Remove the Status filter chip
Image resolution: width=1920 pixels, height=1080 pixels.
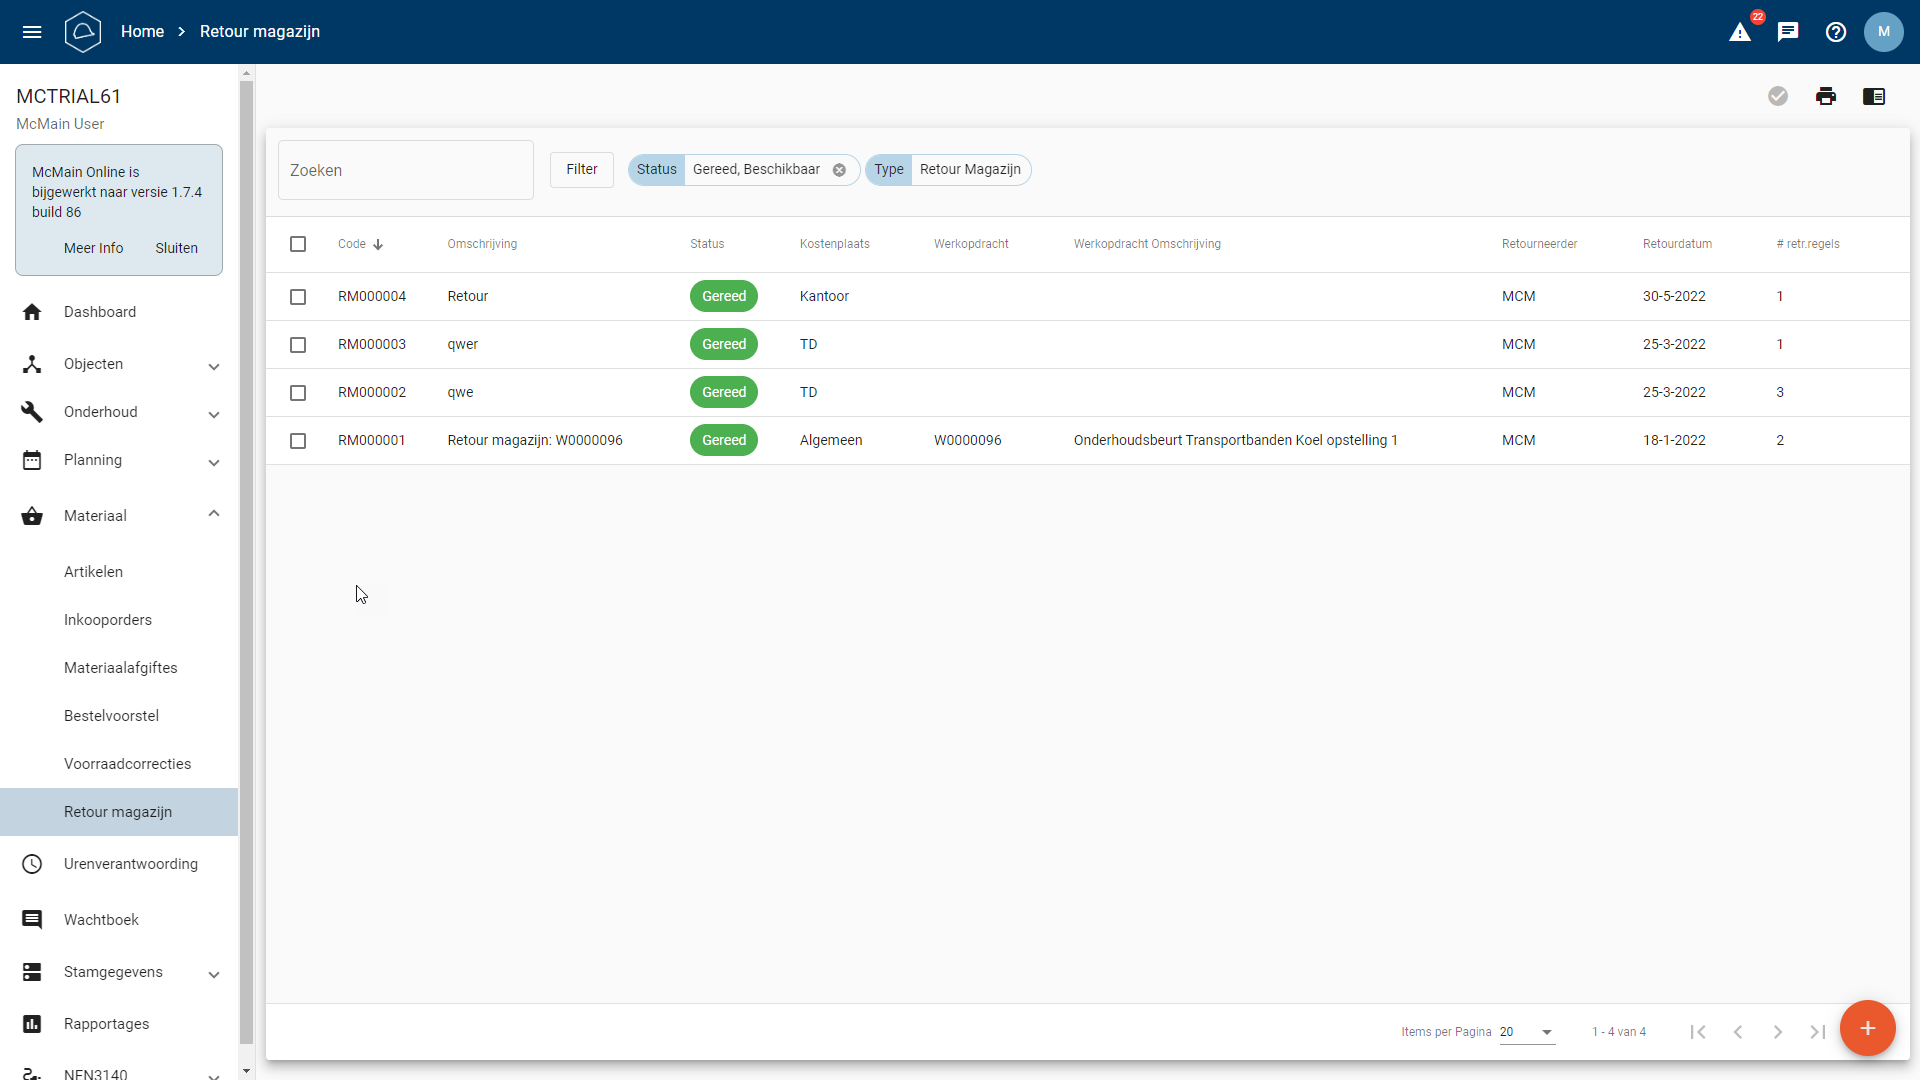point(840,170)
